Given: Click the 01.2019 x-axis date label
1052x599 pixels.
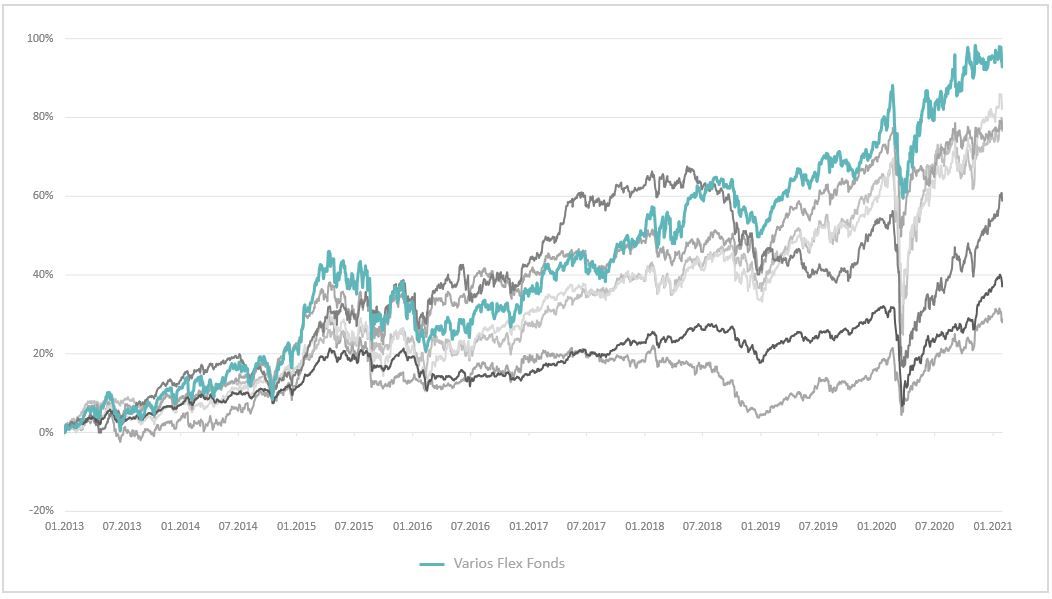Looking at the screenshot, I should [x=761, y=526].
